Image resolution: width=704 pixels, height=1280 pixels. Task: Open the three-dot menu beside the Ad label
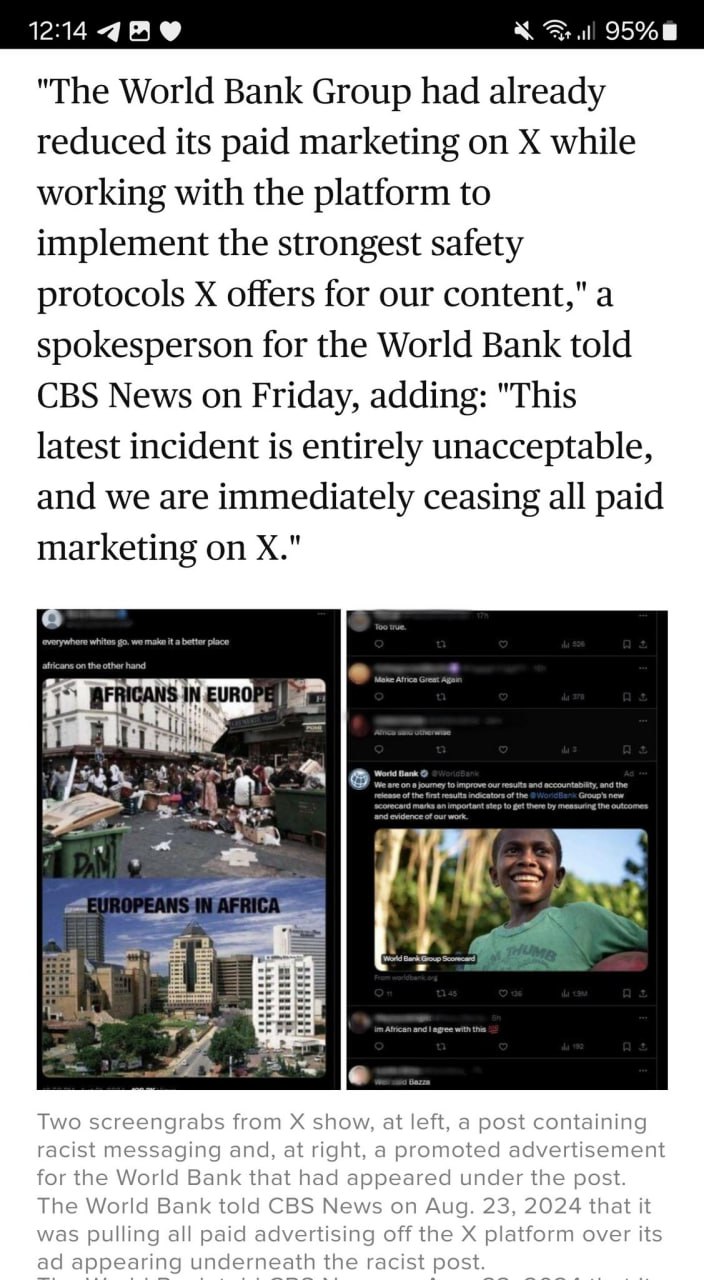(645, 773)
